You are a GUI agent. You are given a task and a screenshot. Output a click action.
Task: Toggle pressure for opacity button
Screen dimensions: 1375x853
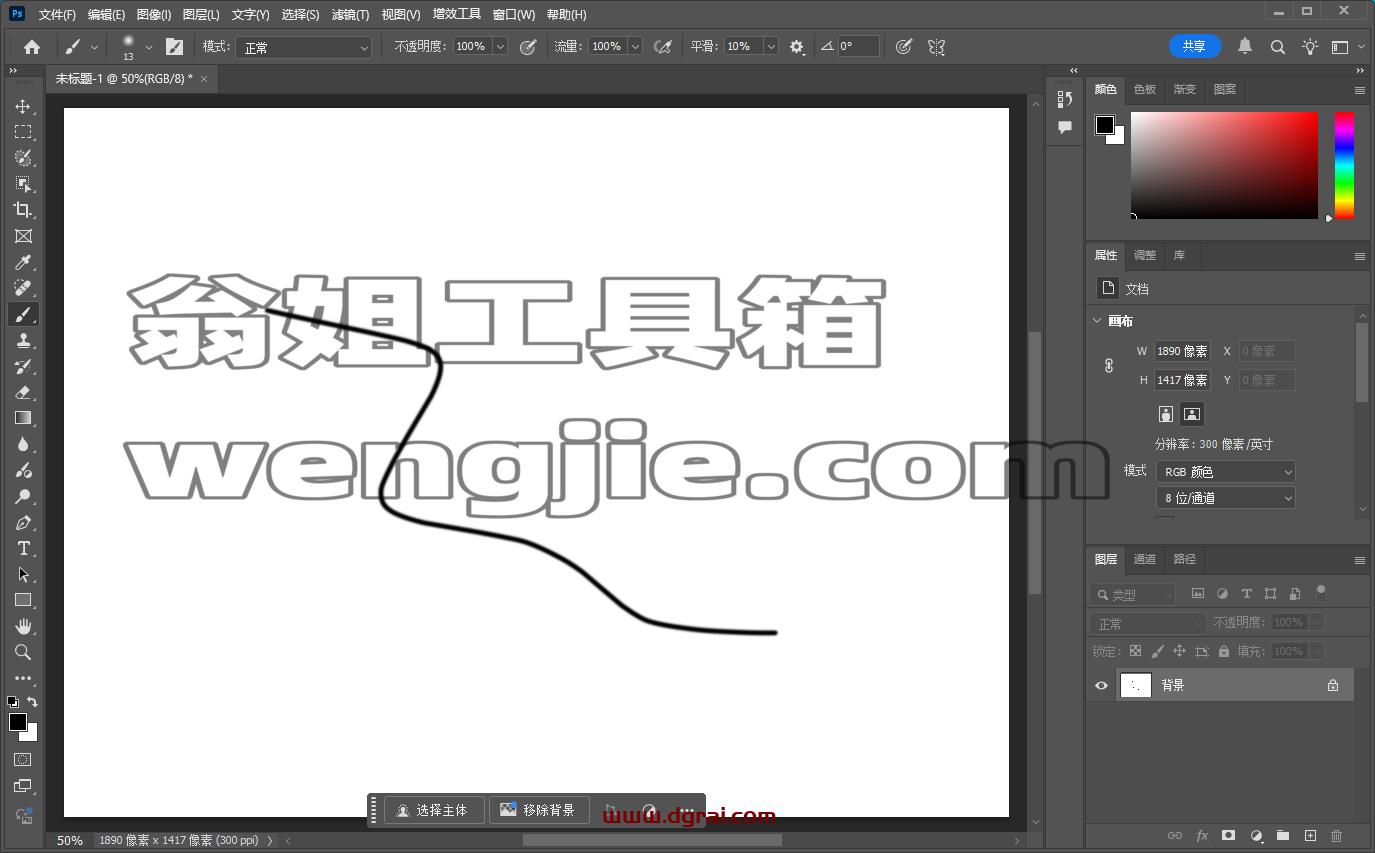528,46
